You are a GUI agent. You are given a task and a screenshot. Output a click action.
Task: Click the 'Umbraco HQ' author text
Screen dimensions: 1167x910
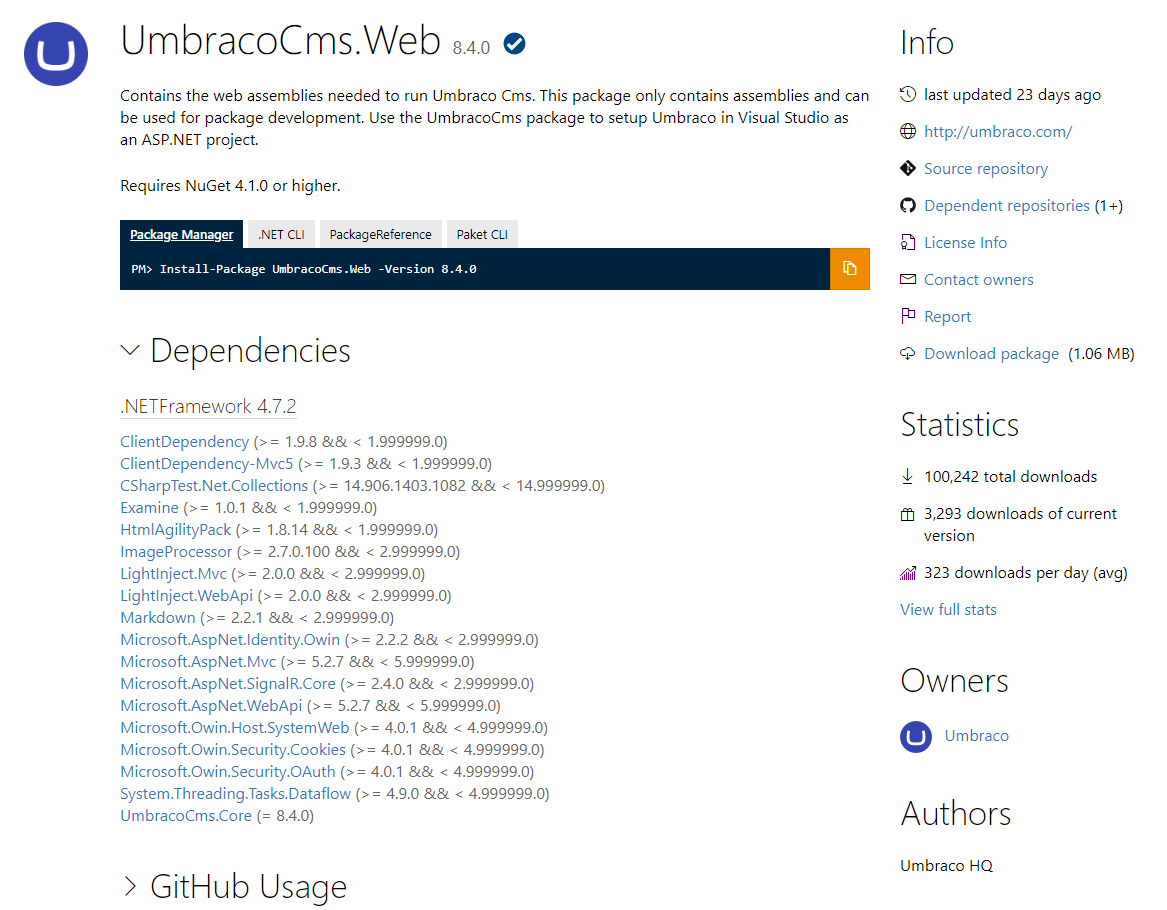(947, 865)
